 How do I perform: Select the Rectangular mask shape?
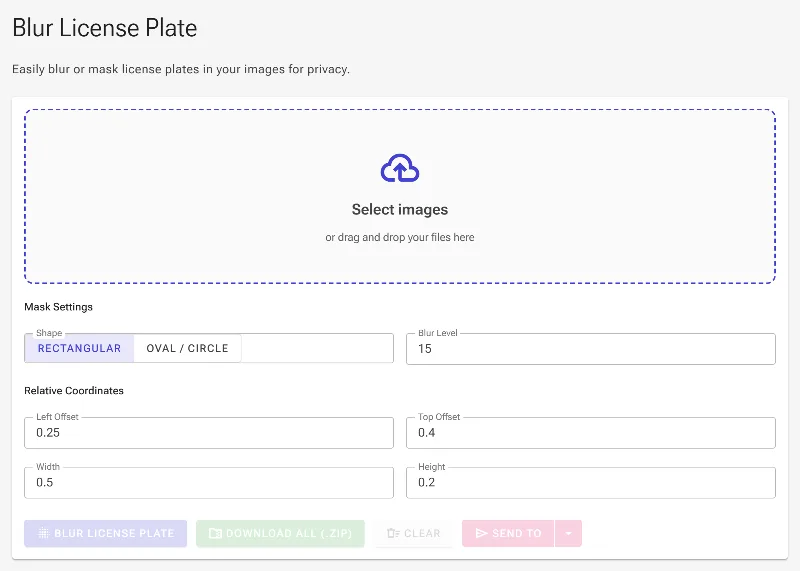pos(80,349)
